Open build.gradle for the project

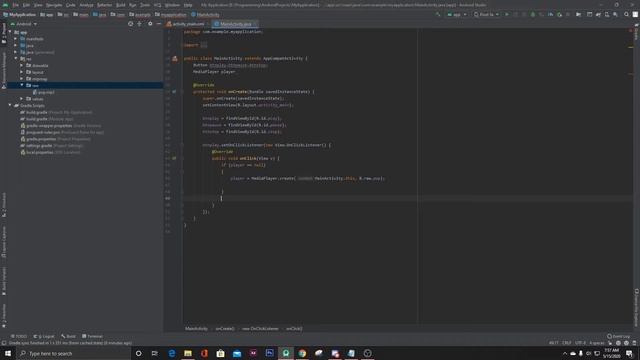click(56, 112)
